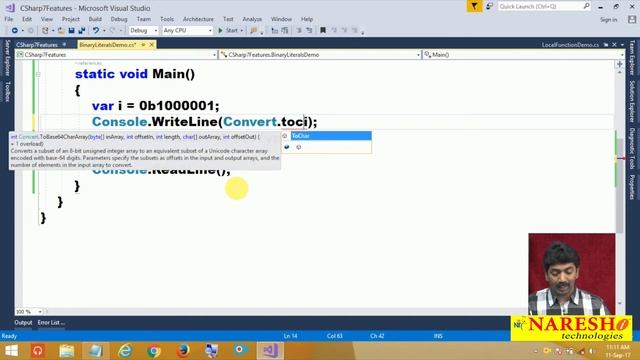Click the Visual Studio taskbar icon
Viewport: 640px width, 360px height.
point(270,351)
